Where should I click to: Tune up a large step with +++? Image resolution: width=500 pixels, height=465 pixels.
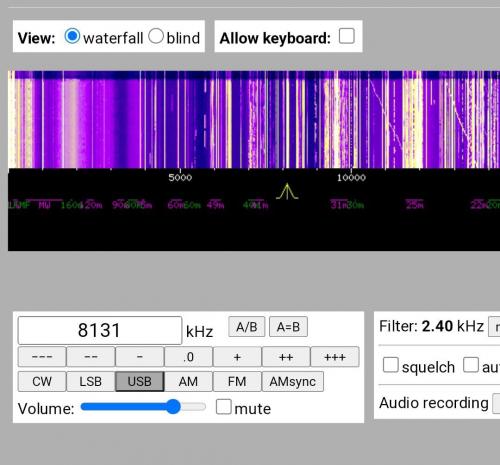[x=335, y=357]
